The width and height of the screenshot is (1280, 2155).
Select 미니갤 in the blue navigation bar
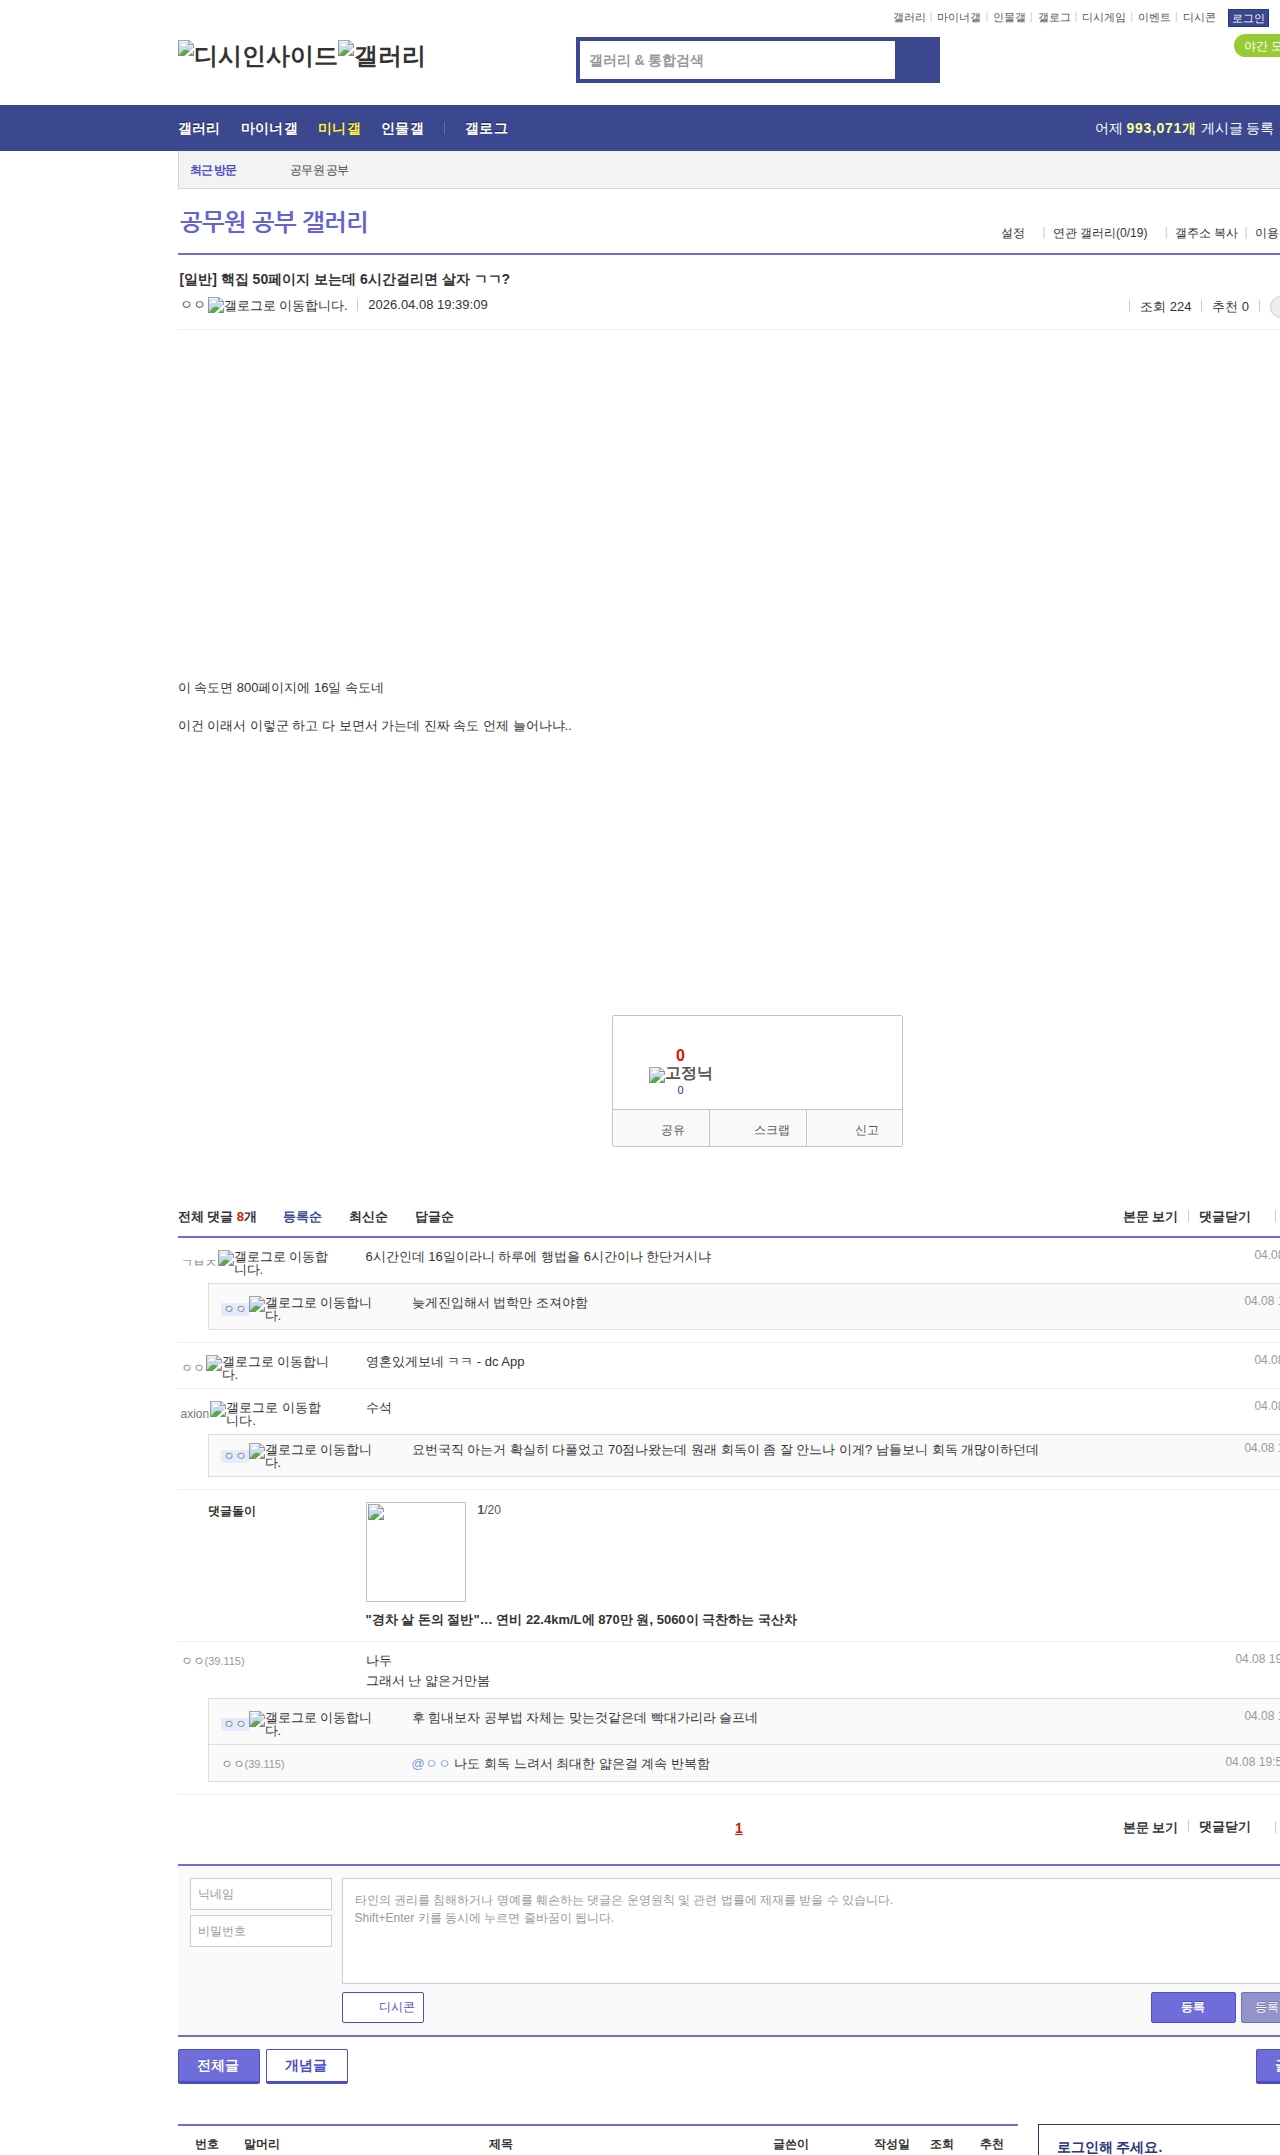[339, 129]
